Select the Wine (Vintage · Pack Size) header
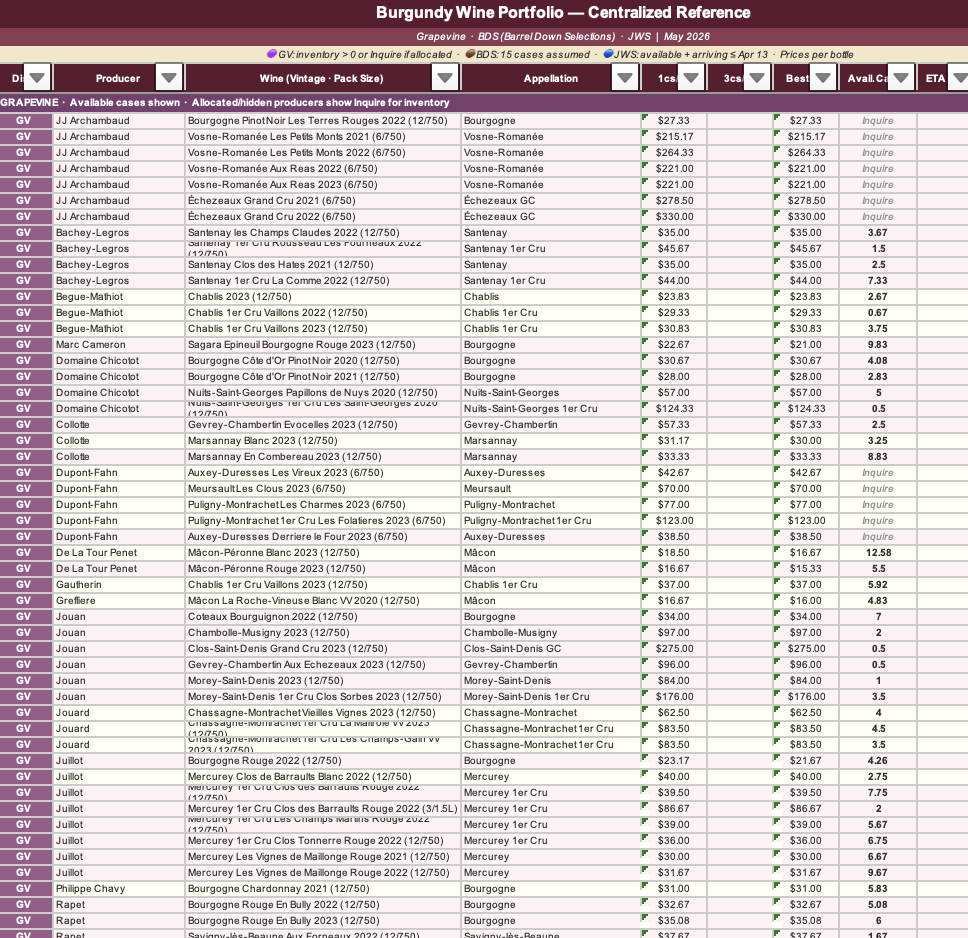The width and height of the screenshot is (968, 938). tap(322, 78)
